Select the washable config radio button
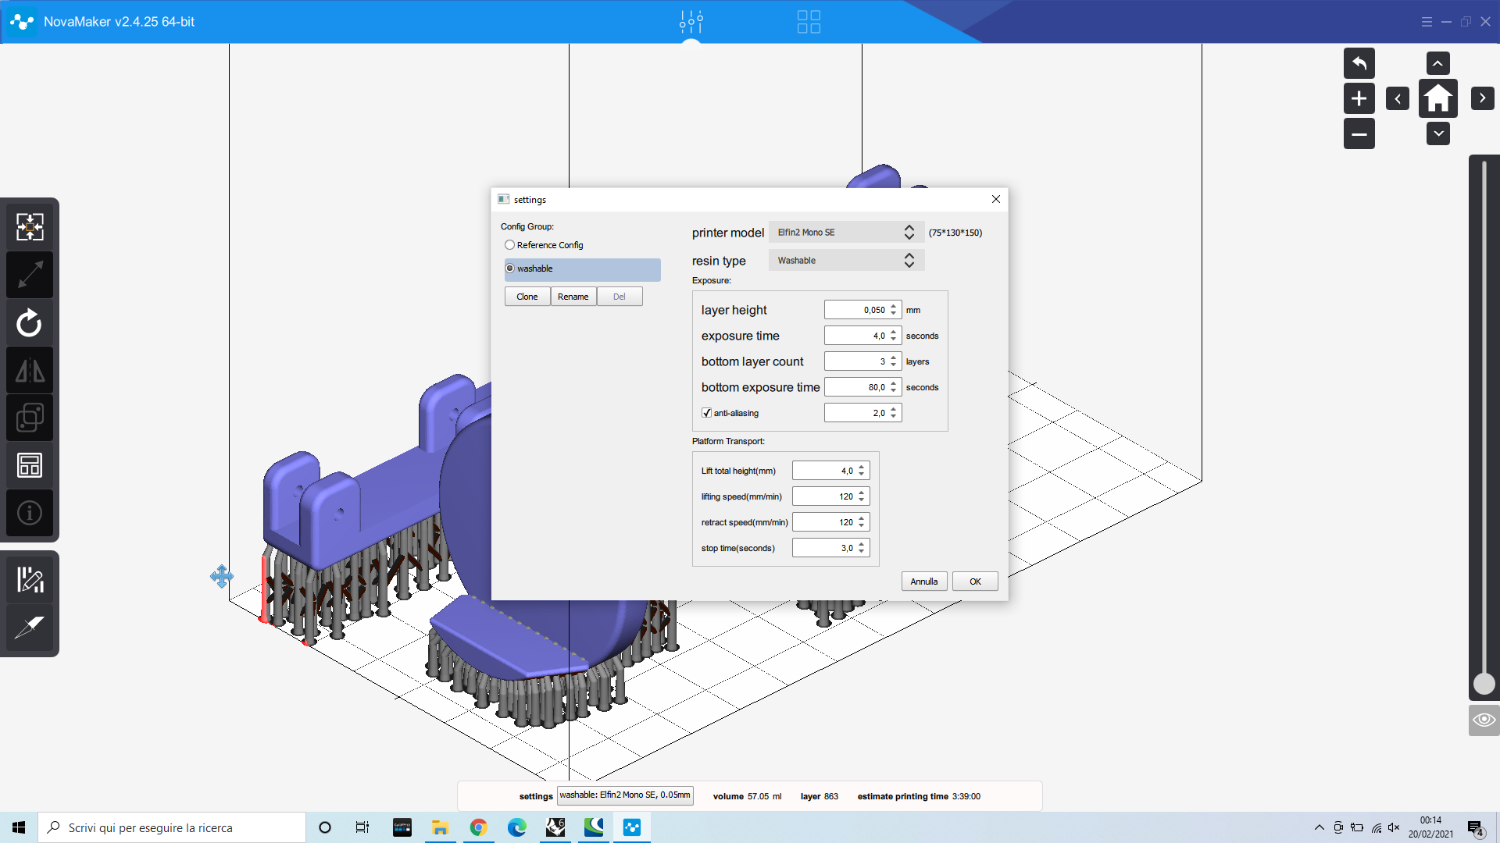 (510, 269)
